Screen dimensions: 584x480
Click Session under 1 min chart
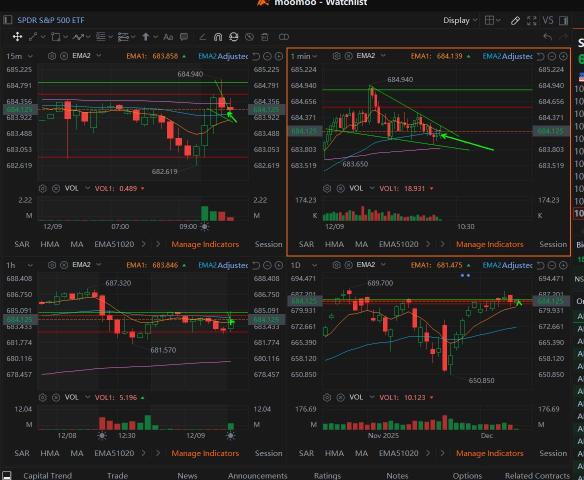pyautogui.click(x=553, y=244)
